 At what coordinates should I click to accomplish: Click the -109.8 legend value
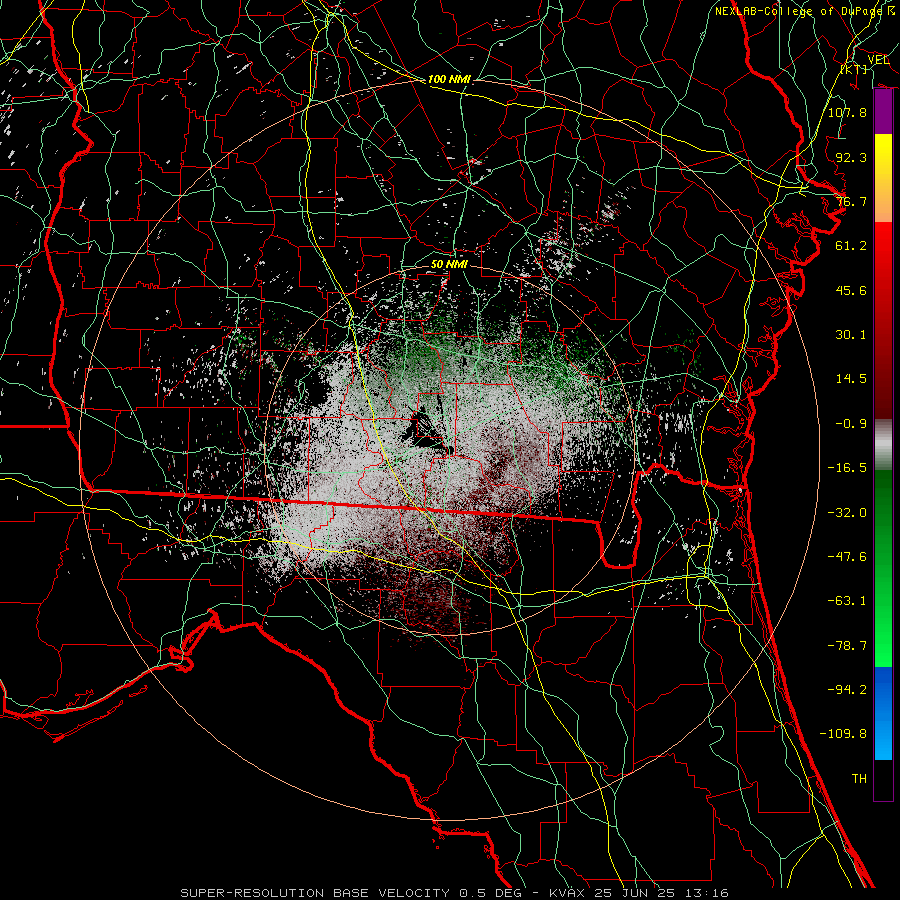843,734
